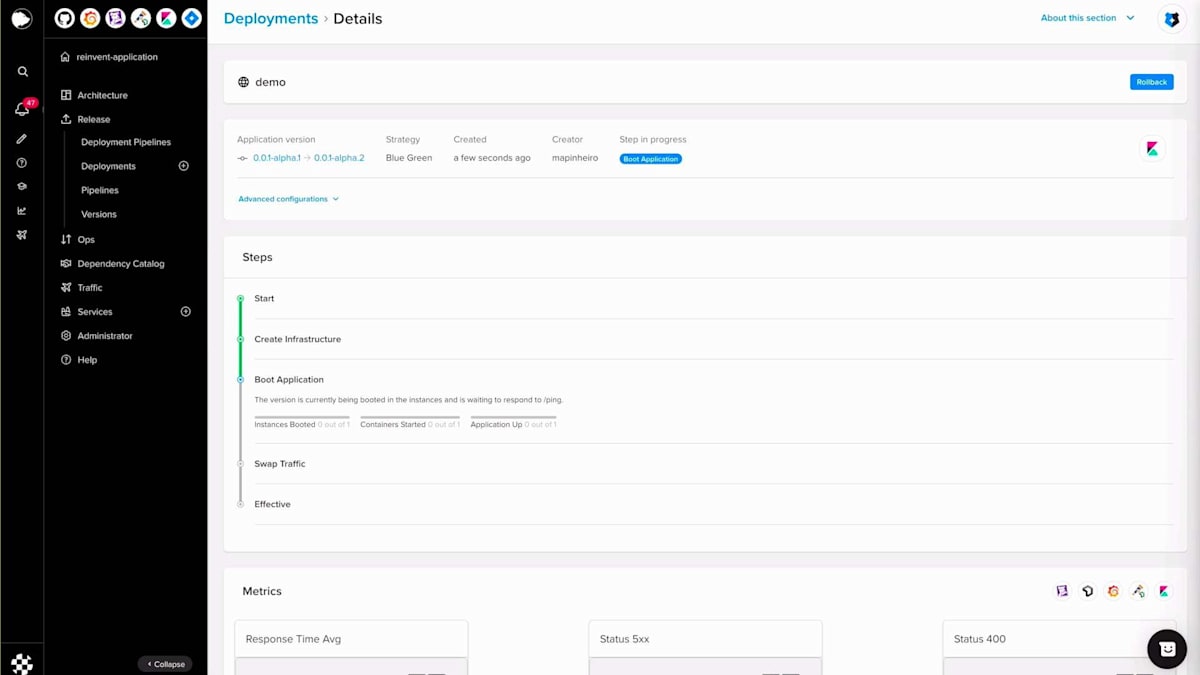Viewport: 1200px width, 675px height.
Task: Open Traffic in the sidebar
Action: 89,288
